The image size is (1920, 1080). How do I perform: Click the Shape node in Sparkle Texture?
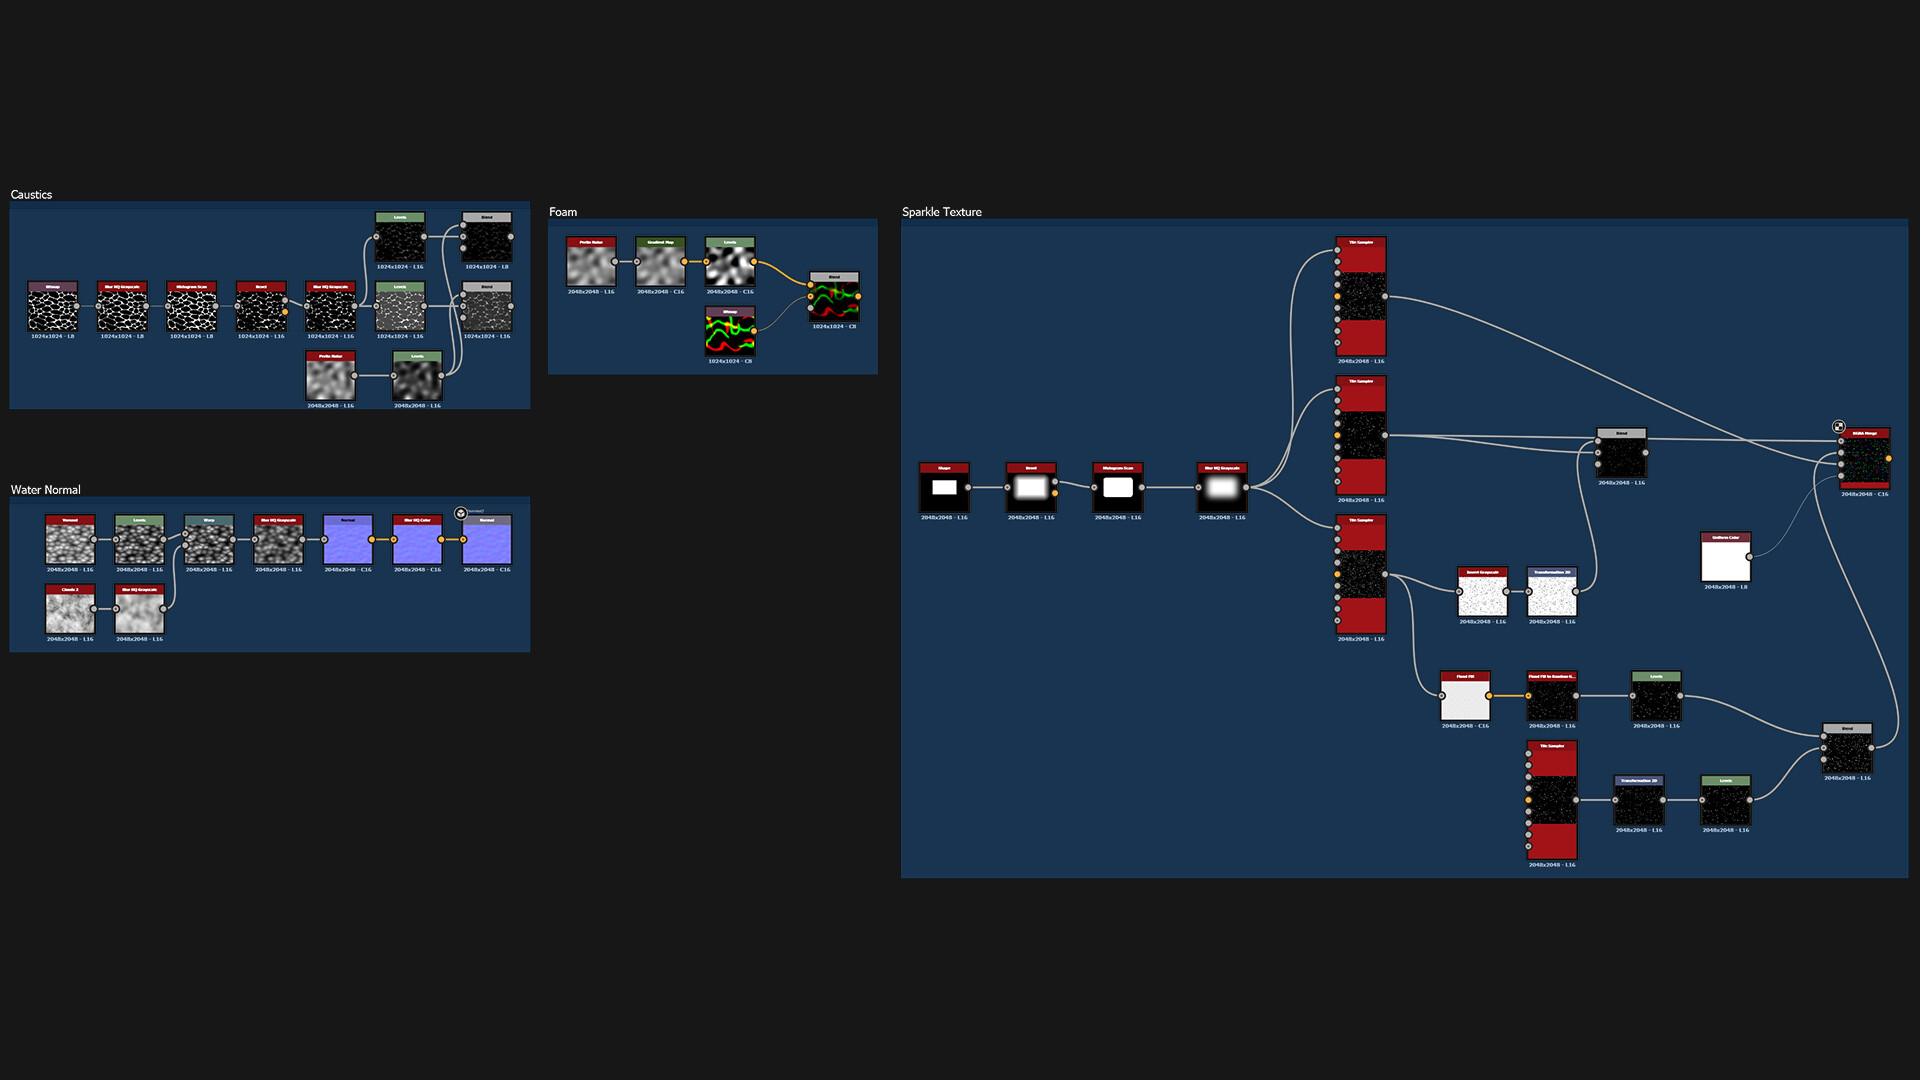tap(944, 490)
